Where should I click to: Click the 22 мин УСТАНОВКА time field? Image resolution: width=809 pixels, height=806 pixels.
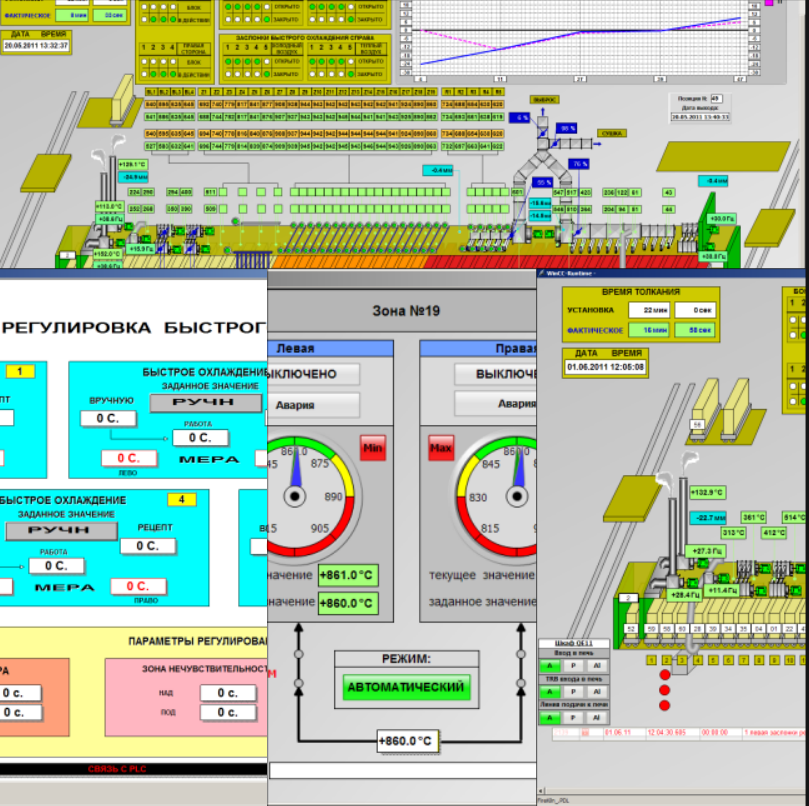click(649, 310)
